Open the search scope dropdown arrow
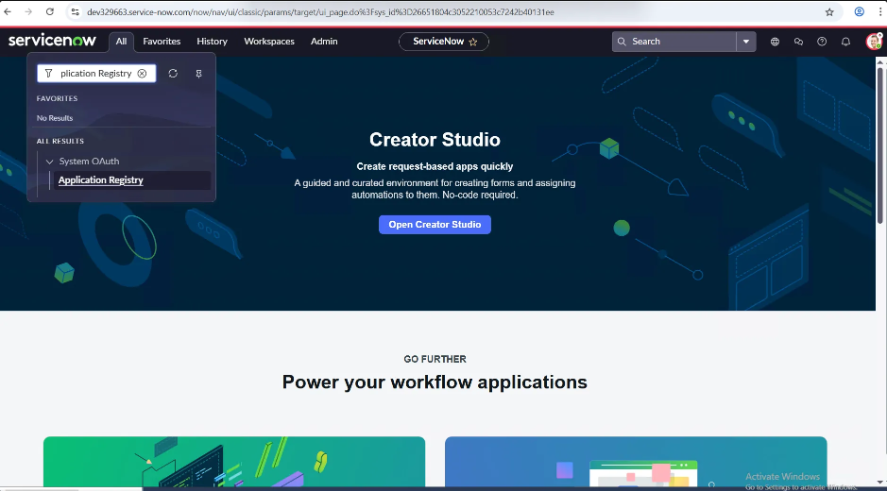The image size is (887, 491). [746, 41]
